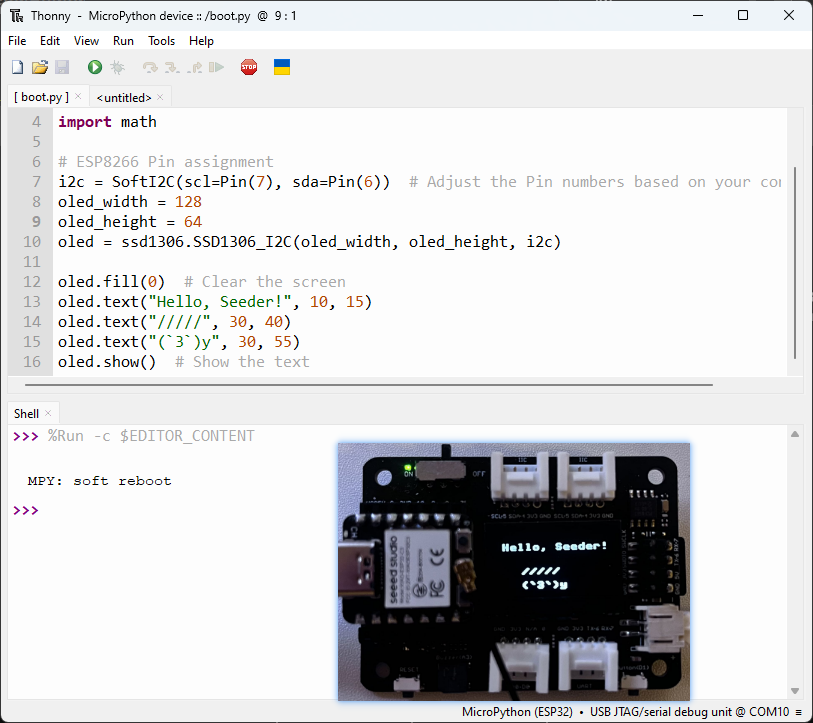Run current script with green play button
The width and height of the screenshot is (813, 723).
coord(94,67)
